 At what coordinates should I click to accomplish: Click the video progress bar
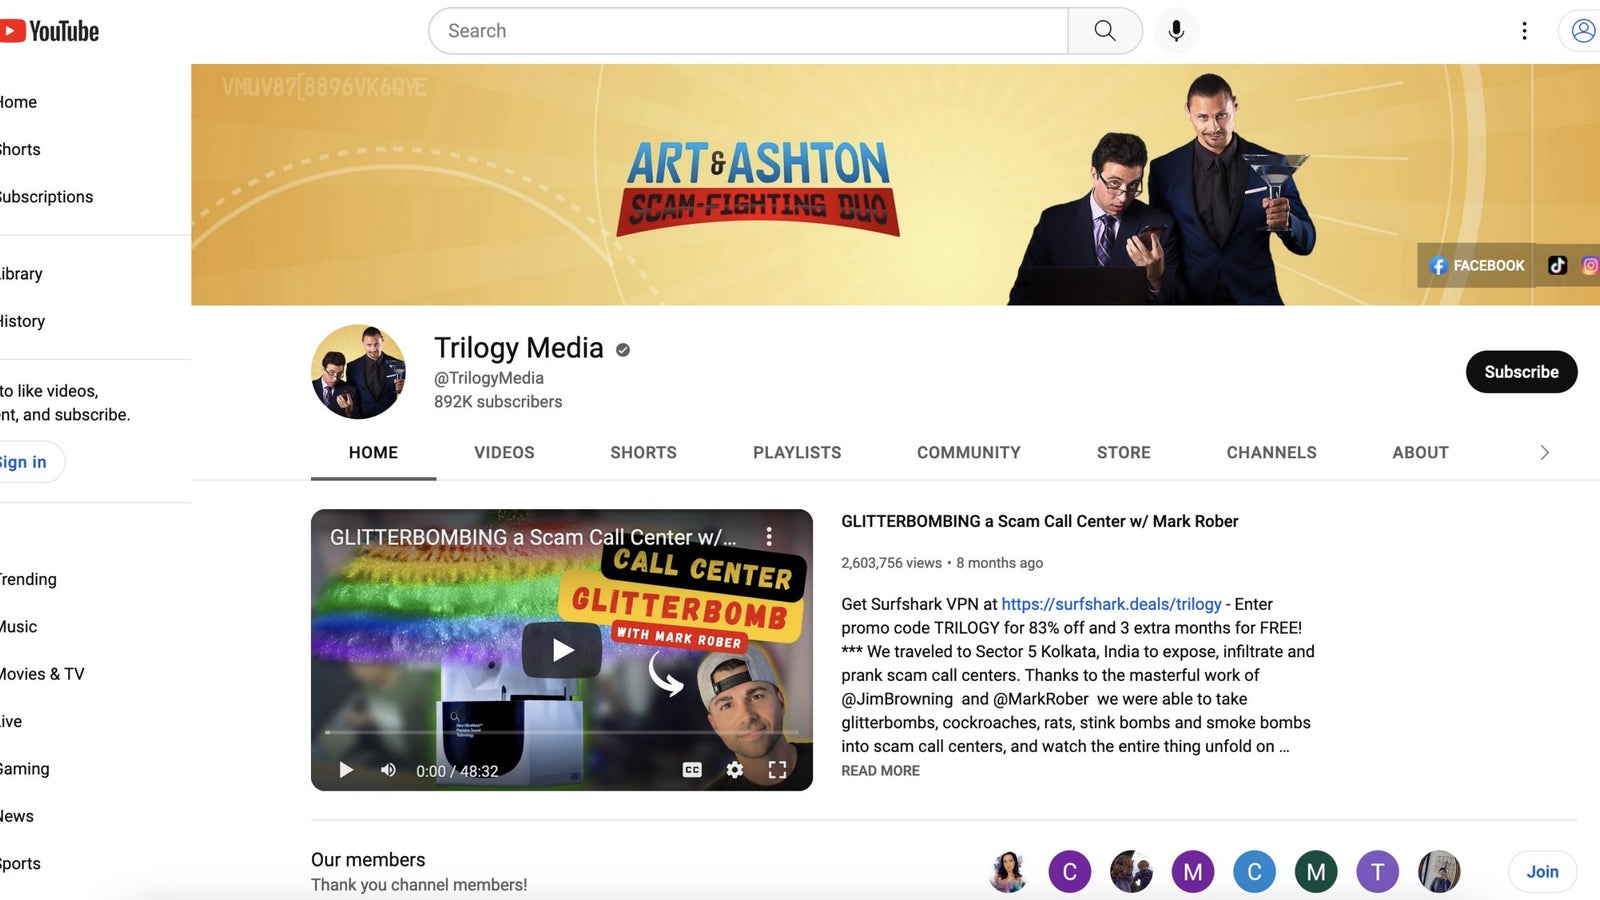[561, 733]
